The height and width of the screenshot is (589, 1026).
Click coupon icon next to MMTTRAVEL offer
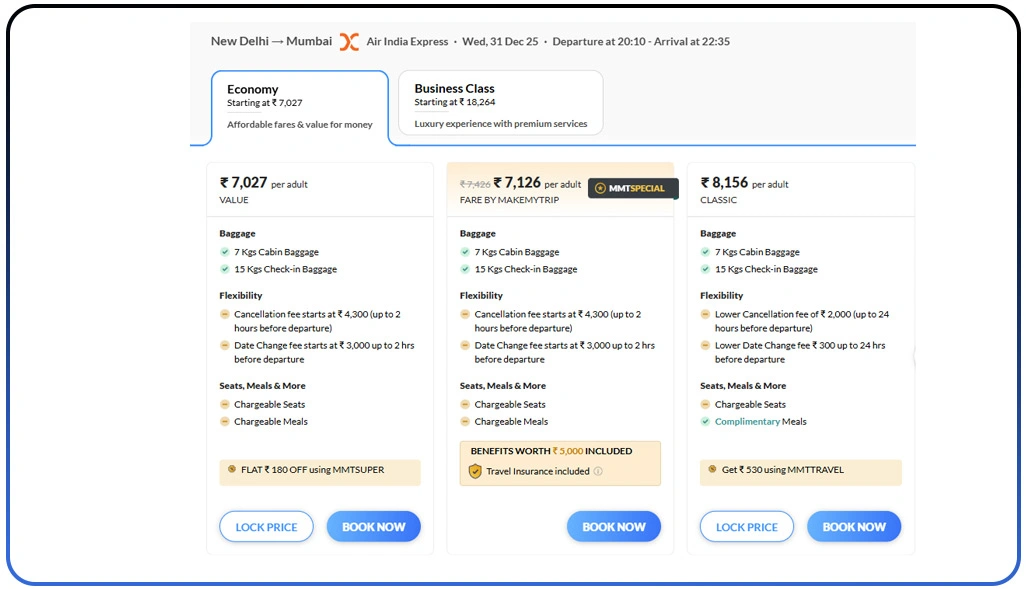712,469
